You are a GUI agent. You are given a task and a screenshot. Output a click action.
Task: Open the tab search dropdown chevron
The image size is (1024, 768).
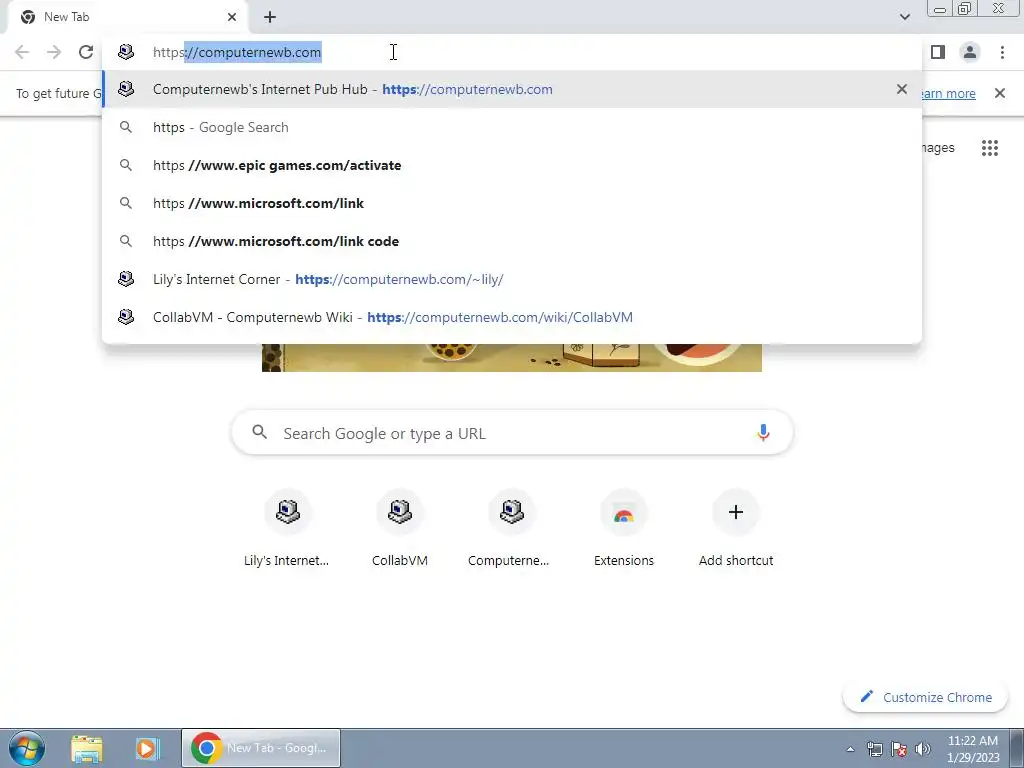pyautogui.click(x=904, y=17)
